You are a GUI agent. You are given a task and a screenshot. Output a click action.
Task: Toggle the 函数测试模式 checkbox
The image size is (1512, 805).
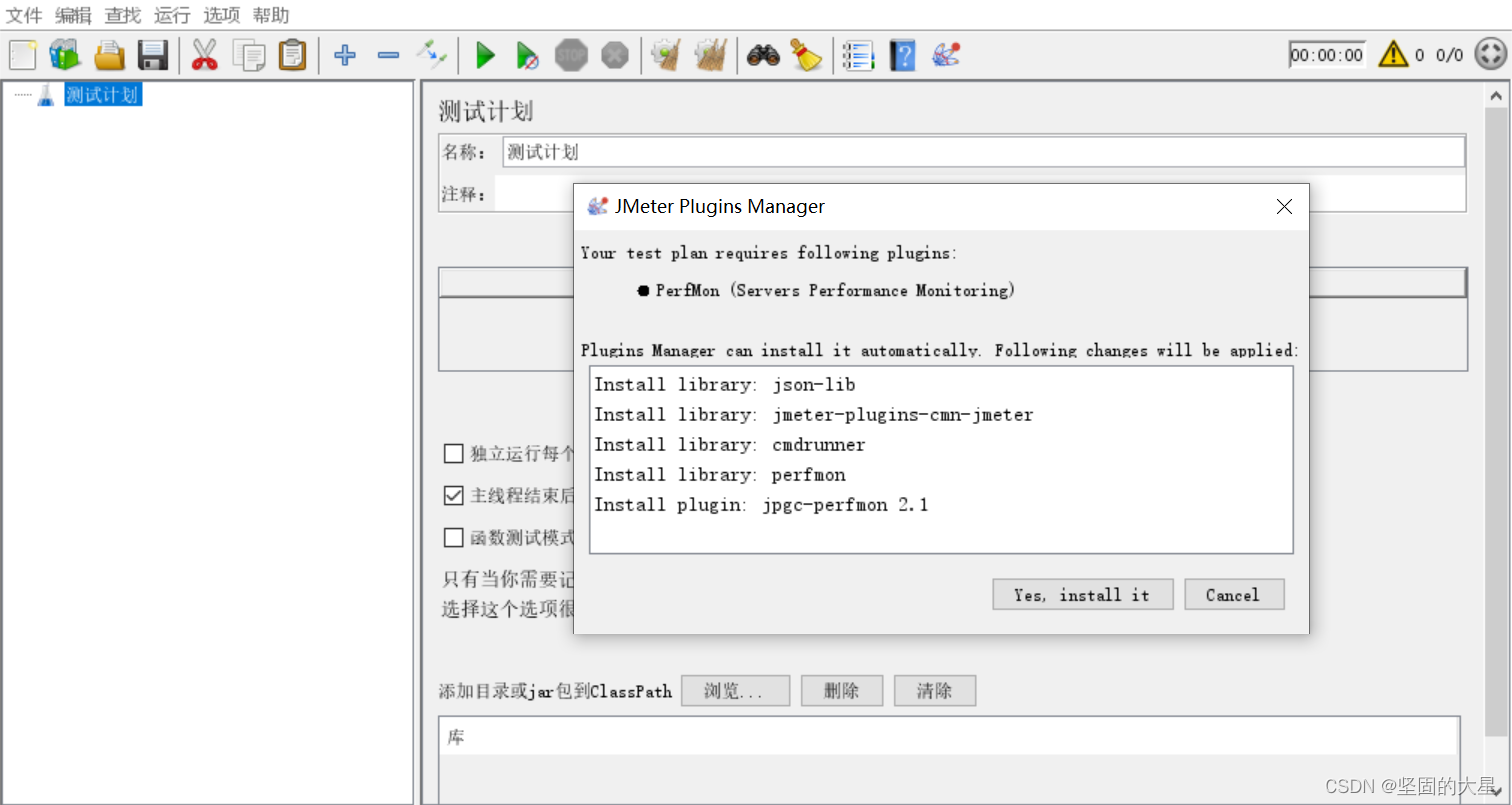(454, 538)
